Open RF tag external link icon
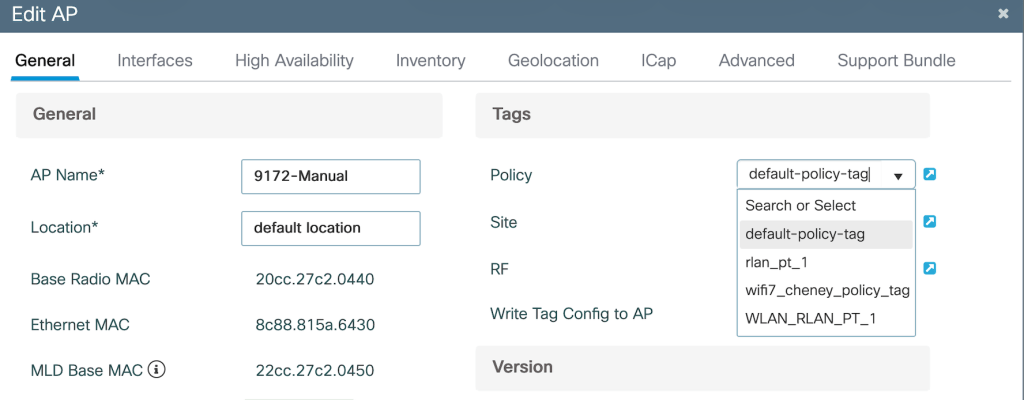The width and height of the screenshot is (1024, 400). (930, 268)
